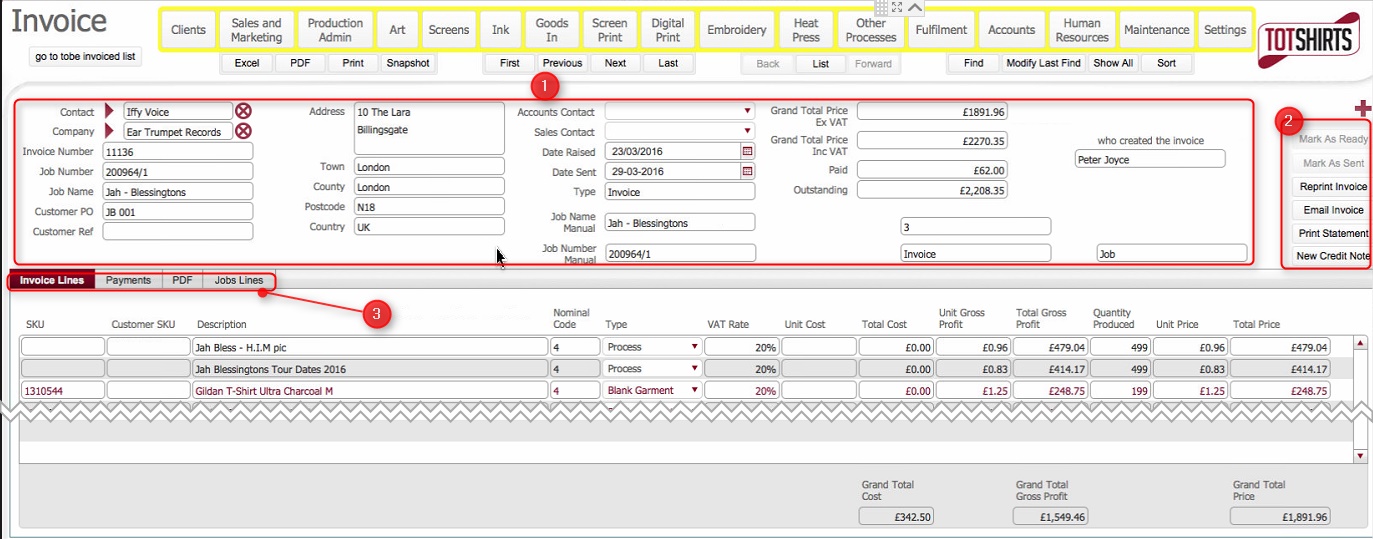Image resolution: width=1373 pixels, height=539 pixels.
Task: Open the Date Sent calendar icon
Action: pyautogui.click(x=746, y=172)
